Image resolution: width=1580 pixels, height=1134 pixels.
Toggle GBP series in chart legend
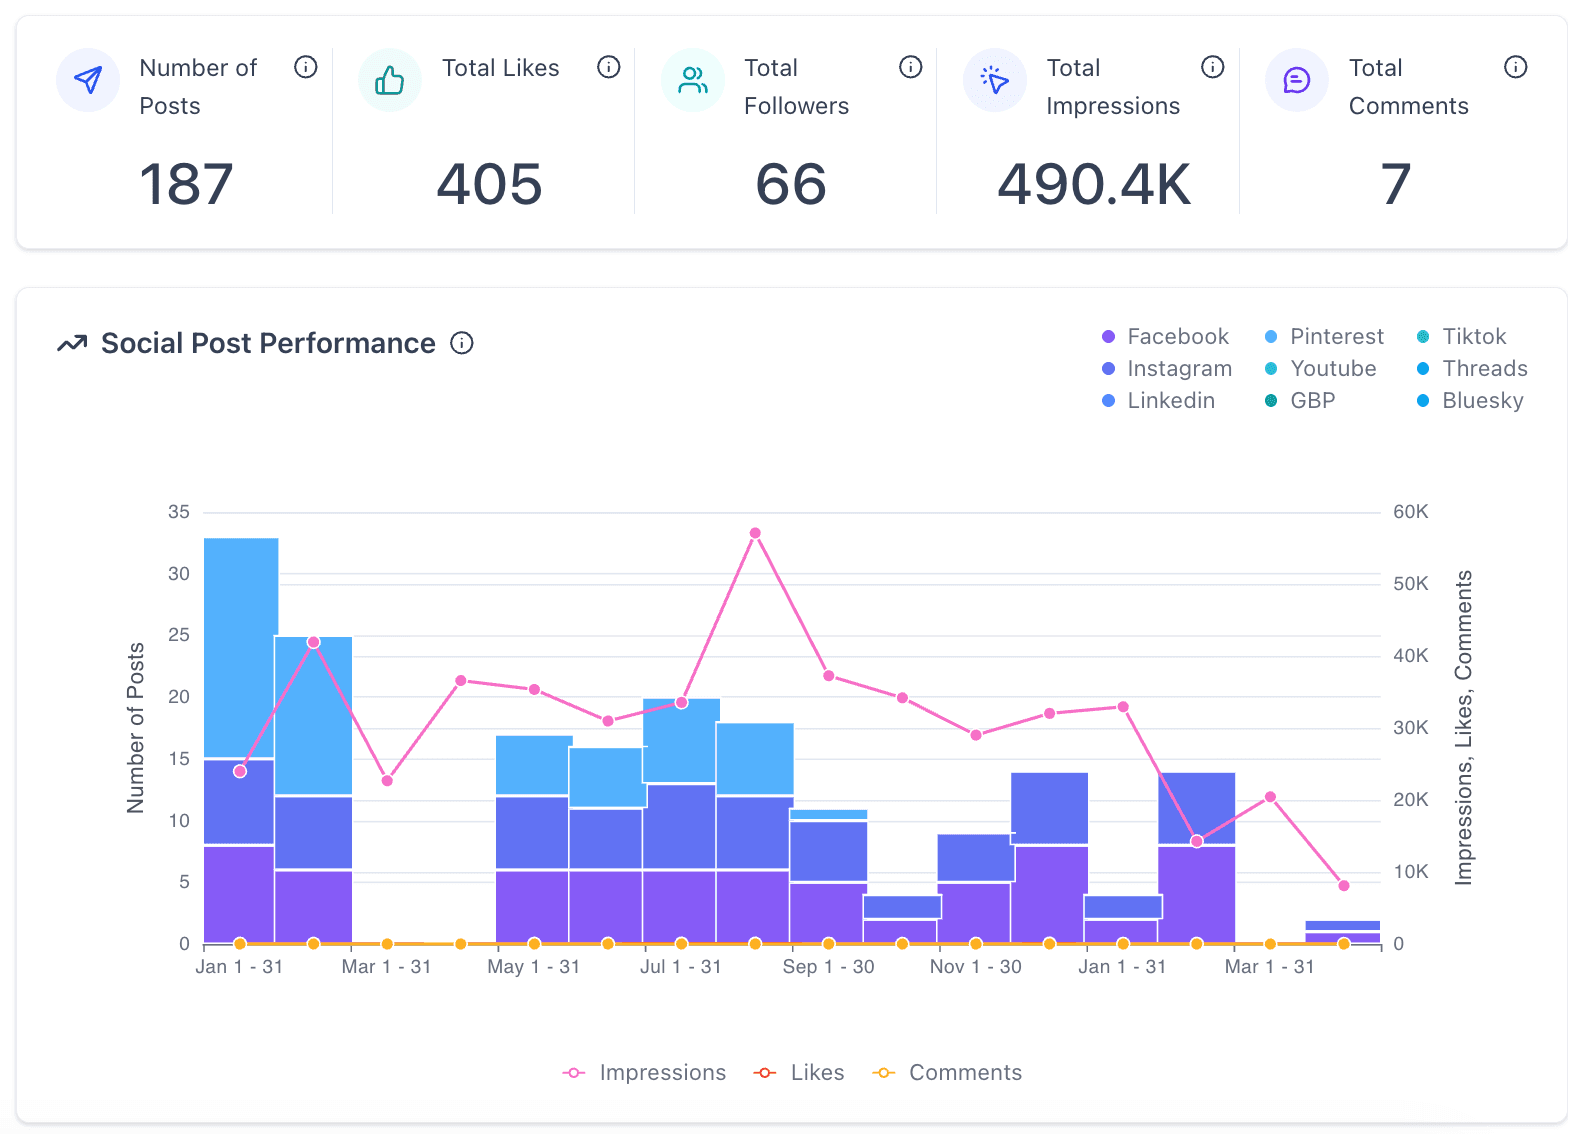coord(1300,400)
